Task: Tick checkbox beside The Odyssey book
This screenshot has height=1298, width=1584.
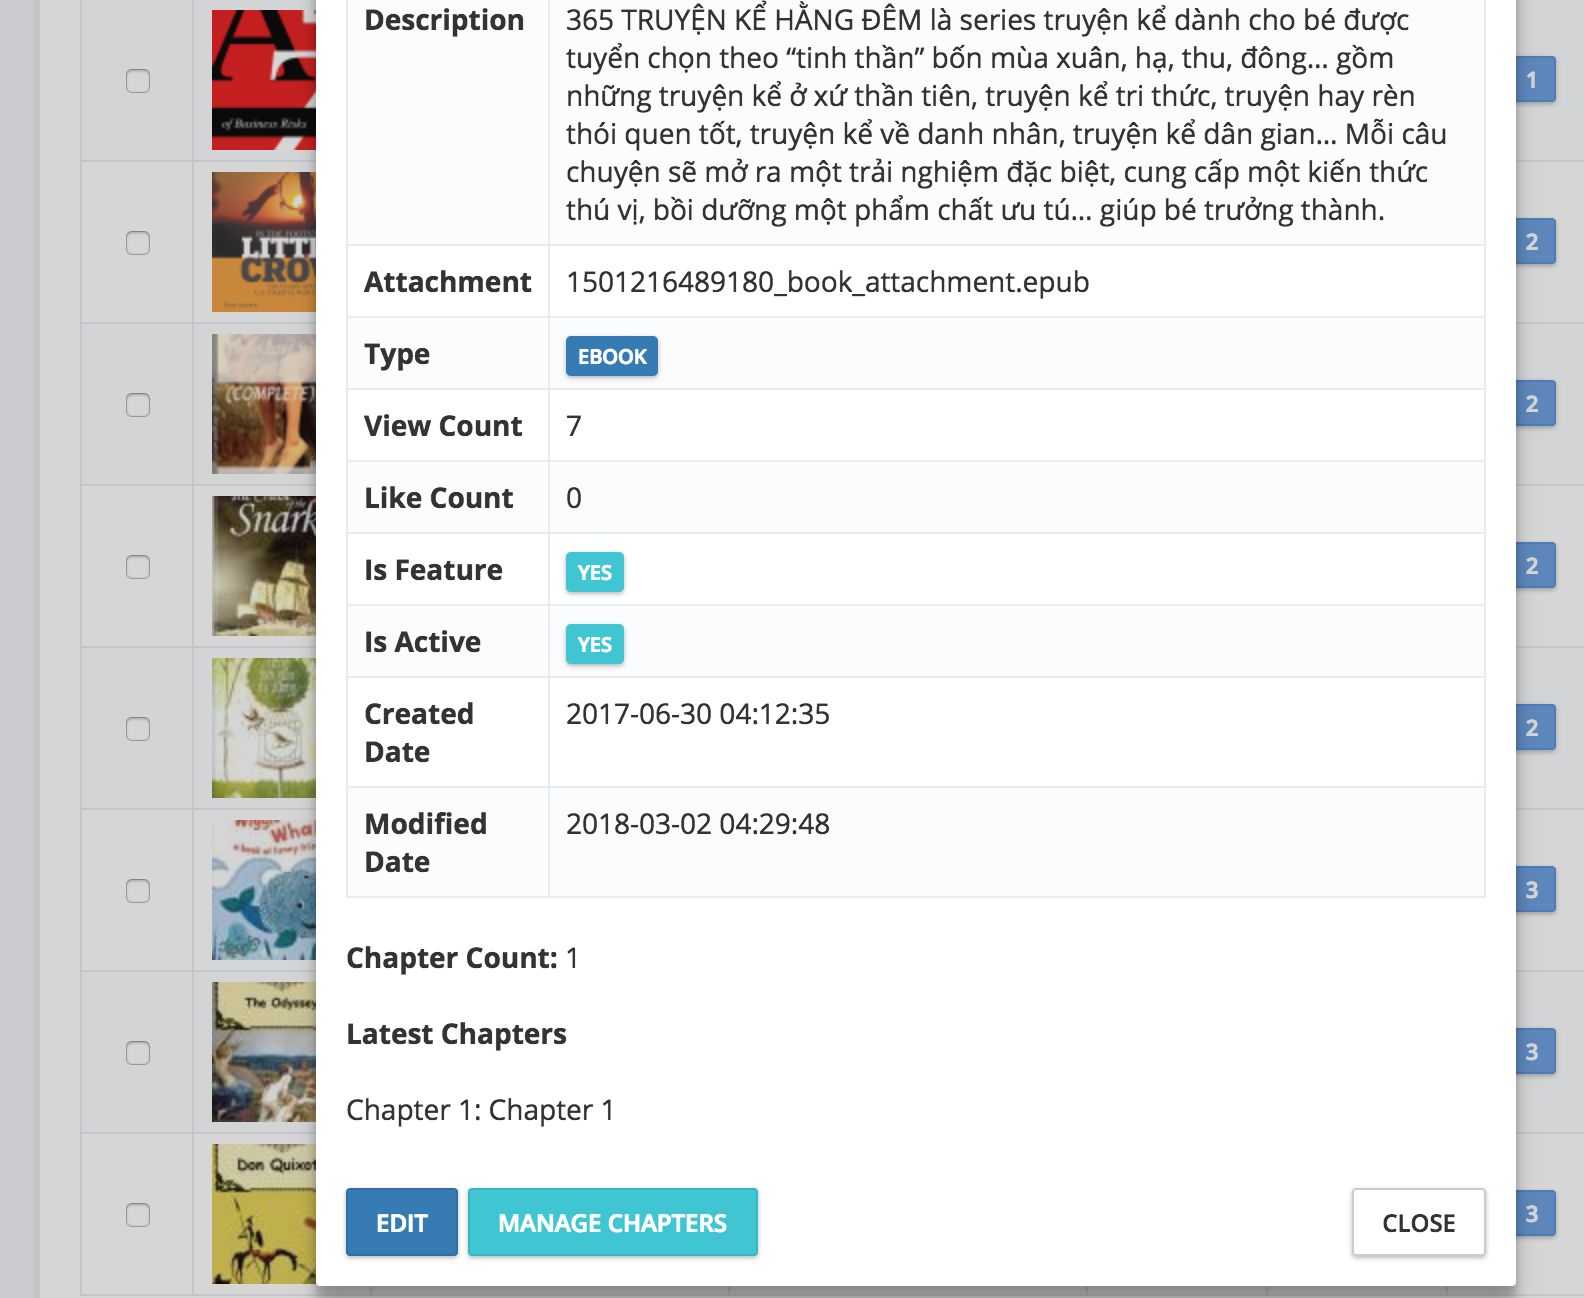Action: click(x=138, y=1053)
